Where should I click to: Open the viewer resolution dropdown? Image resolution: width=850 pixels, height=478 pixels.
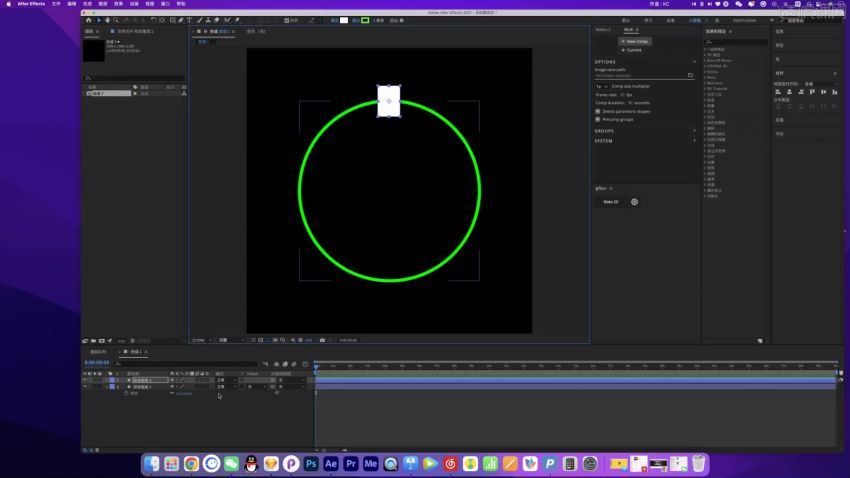click(230, 340)
